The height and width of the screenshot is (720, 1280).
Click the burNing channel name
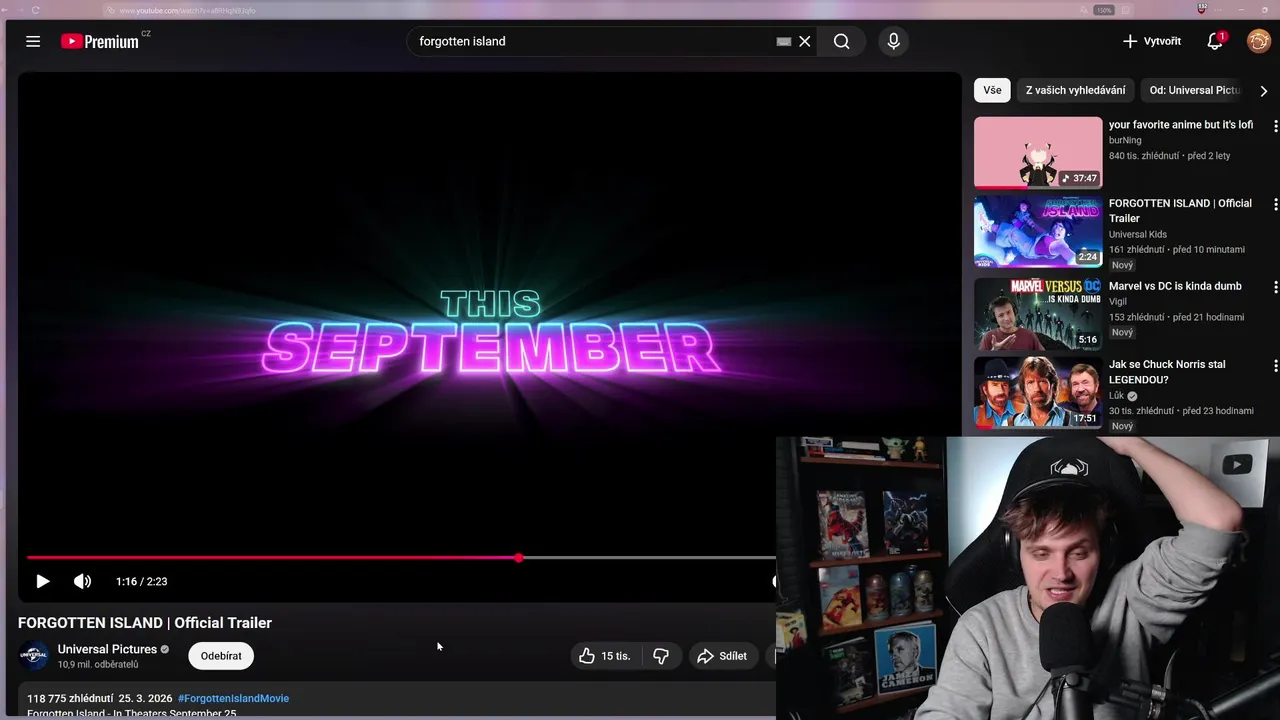[1125, 141]
